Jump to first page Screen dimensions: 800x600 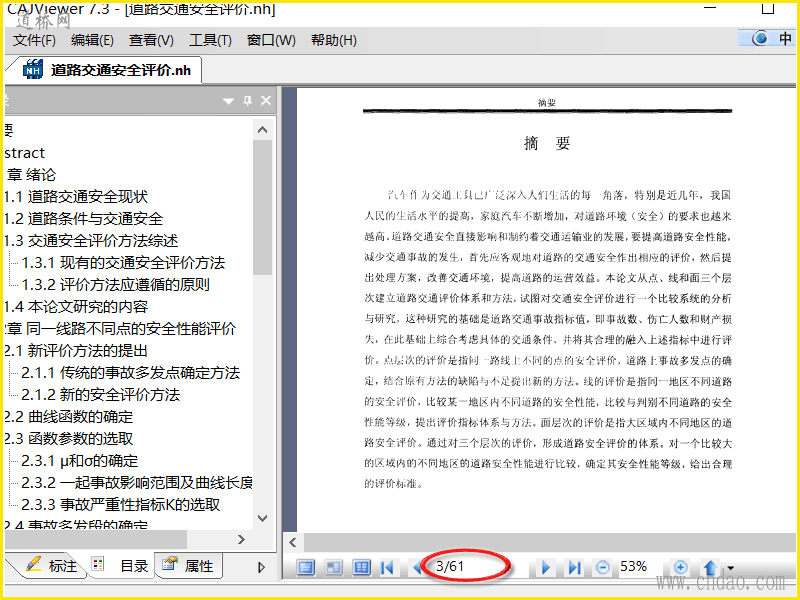[x=387, y=567]
